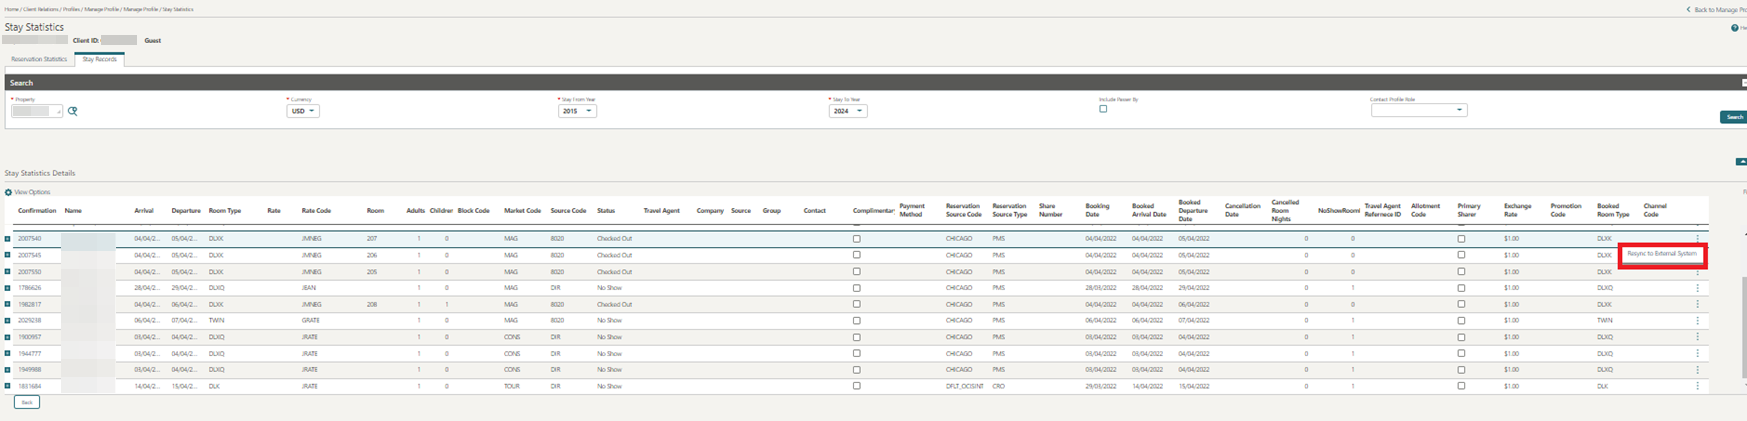Click vertical ellipsis on row 1944777
The image size is (1747, 421).
pos(1697,353)
